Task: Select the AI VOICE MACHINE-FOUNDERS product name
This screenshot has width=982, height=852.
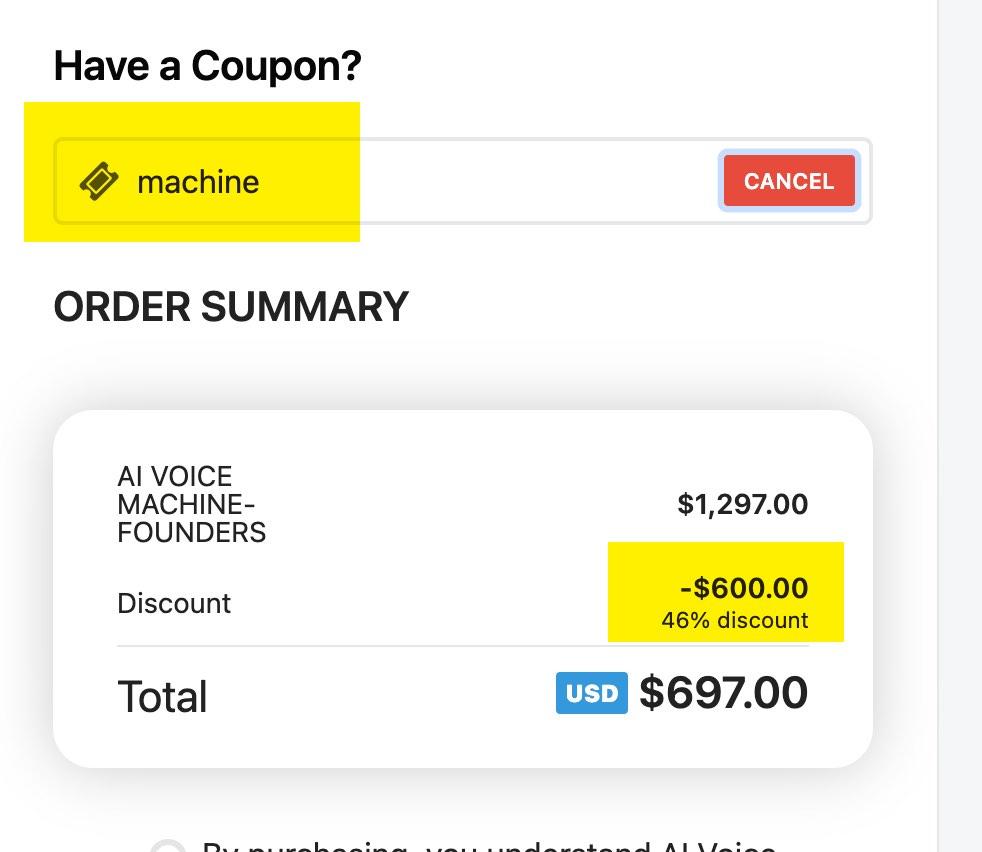Action: click(191, 504)
